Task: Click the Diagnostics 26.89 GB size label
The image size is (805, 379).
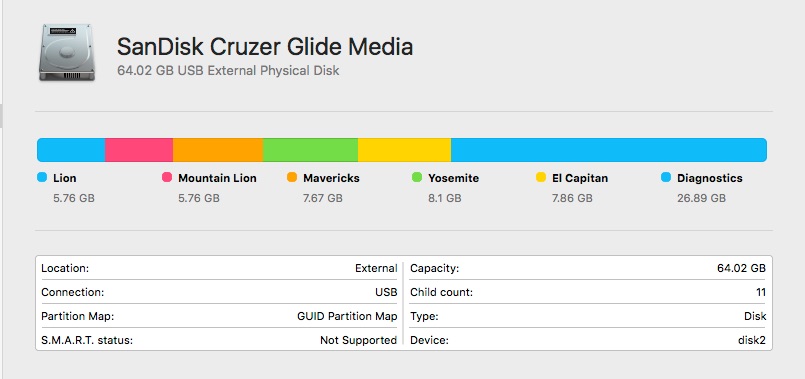Action: coord(701,198)
